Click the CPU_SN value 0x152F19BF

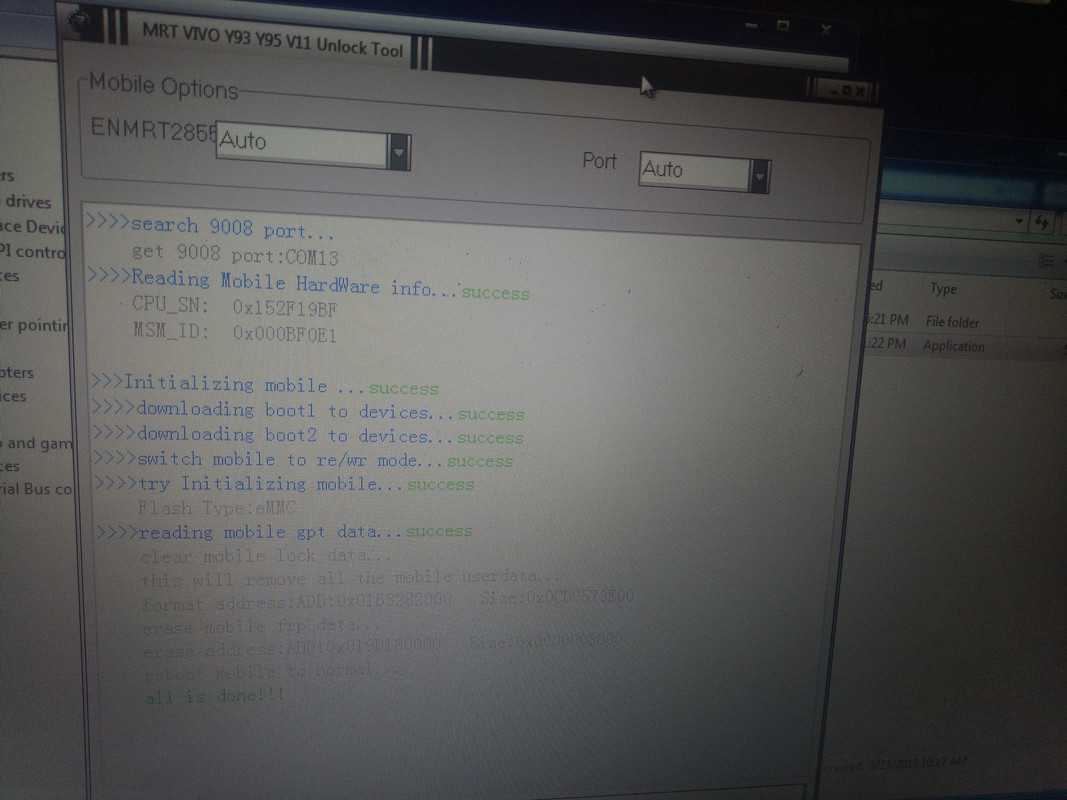[x=284, y=308]
